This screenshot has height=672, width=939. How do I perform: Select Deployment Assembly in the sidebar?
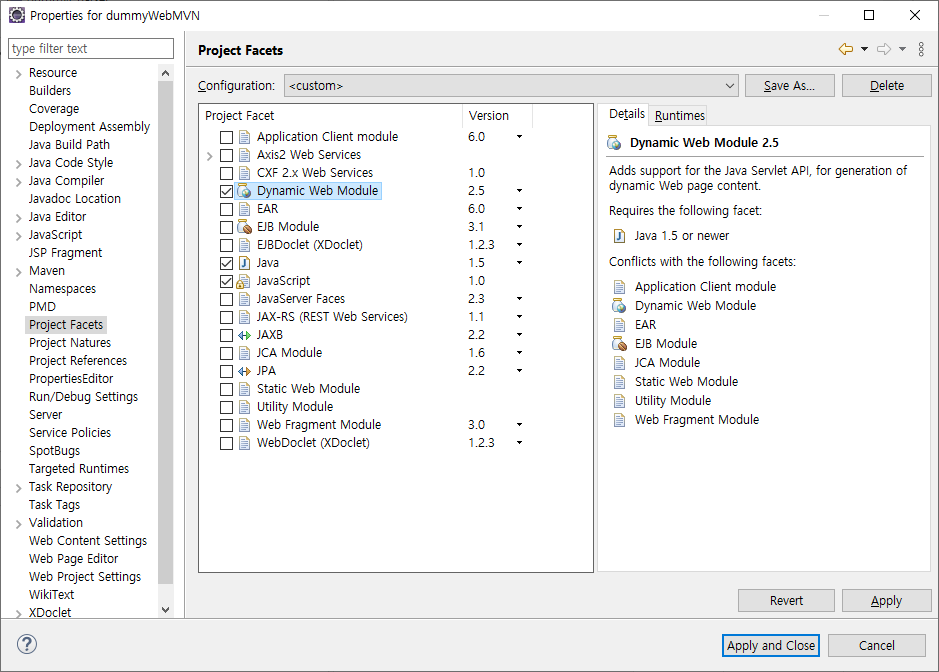click(x=89, y=127)
